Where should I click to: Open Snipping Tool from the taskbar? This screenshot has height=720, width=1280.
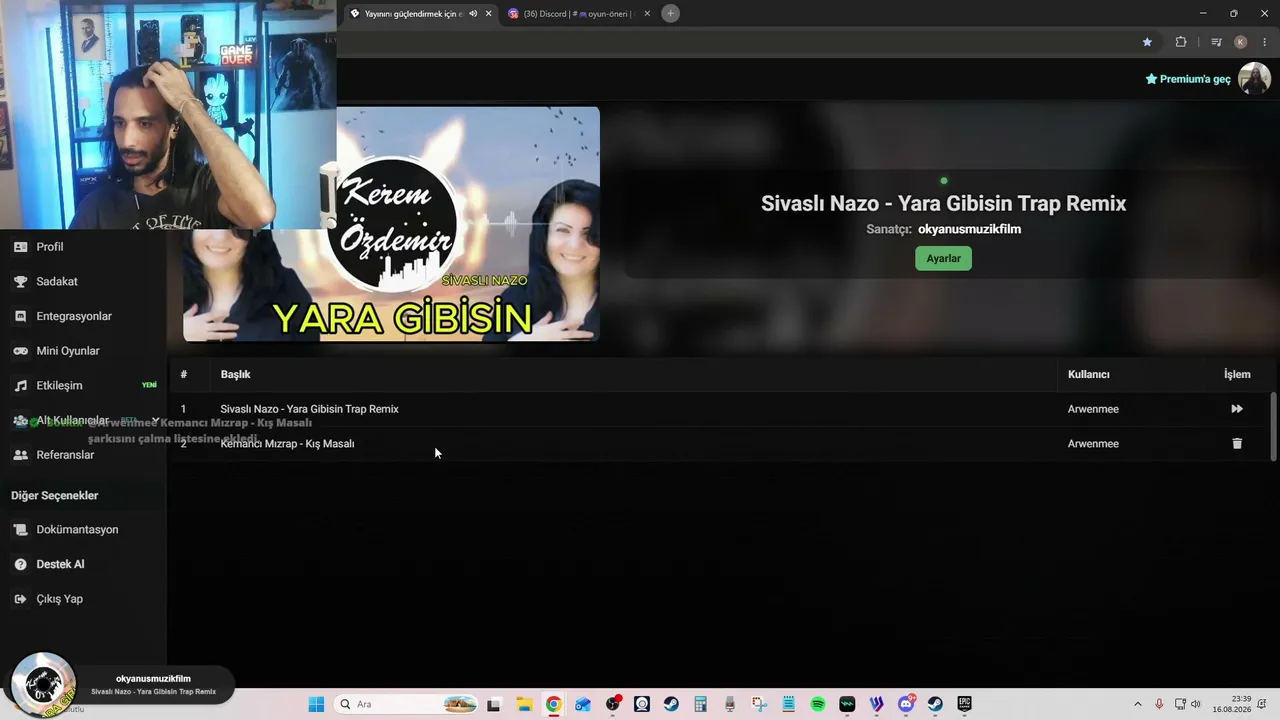pos(759,704)
